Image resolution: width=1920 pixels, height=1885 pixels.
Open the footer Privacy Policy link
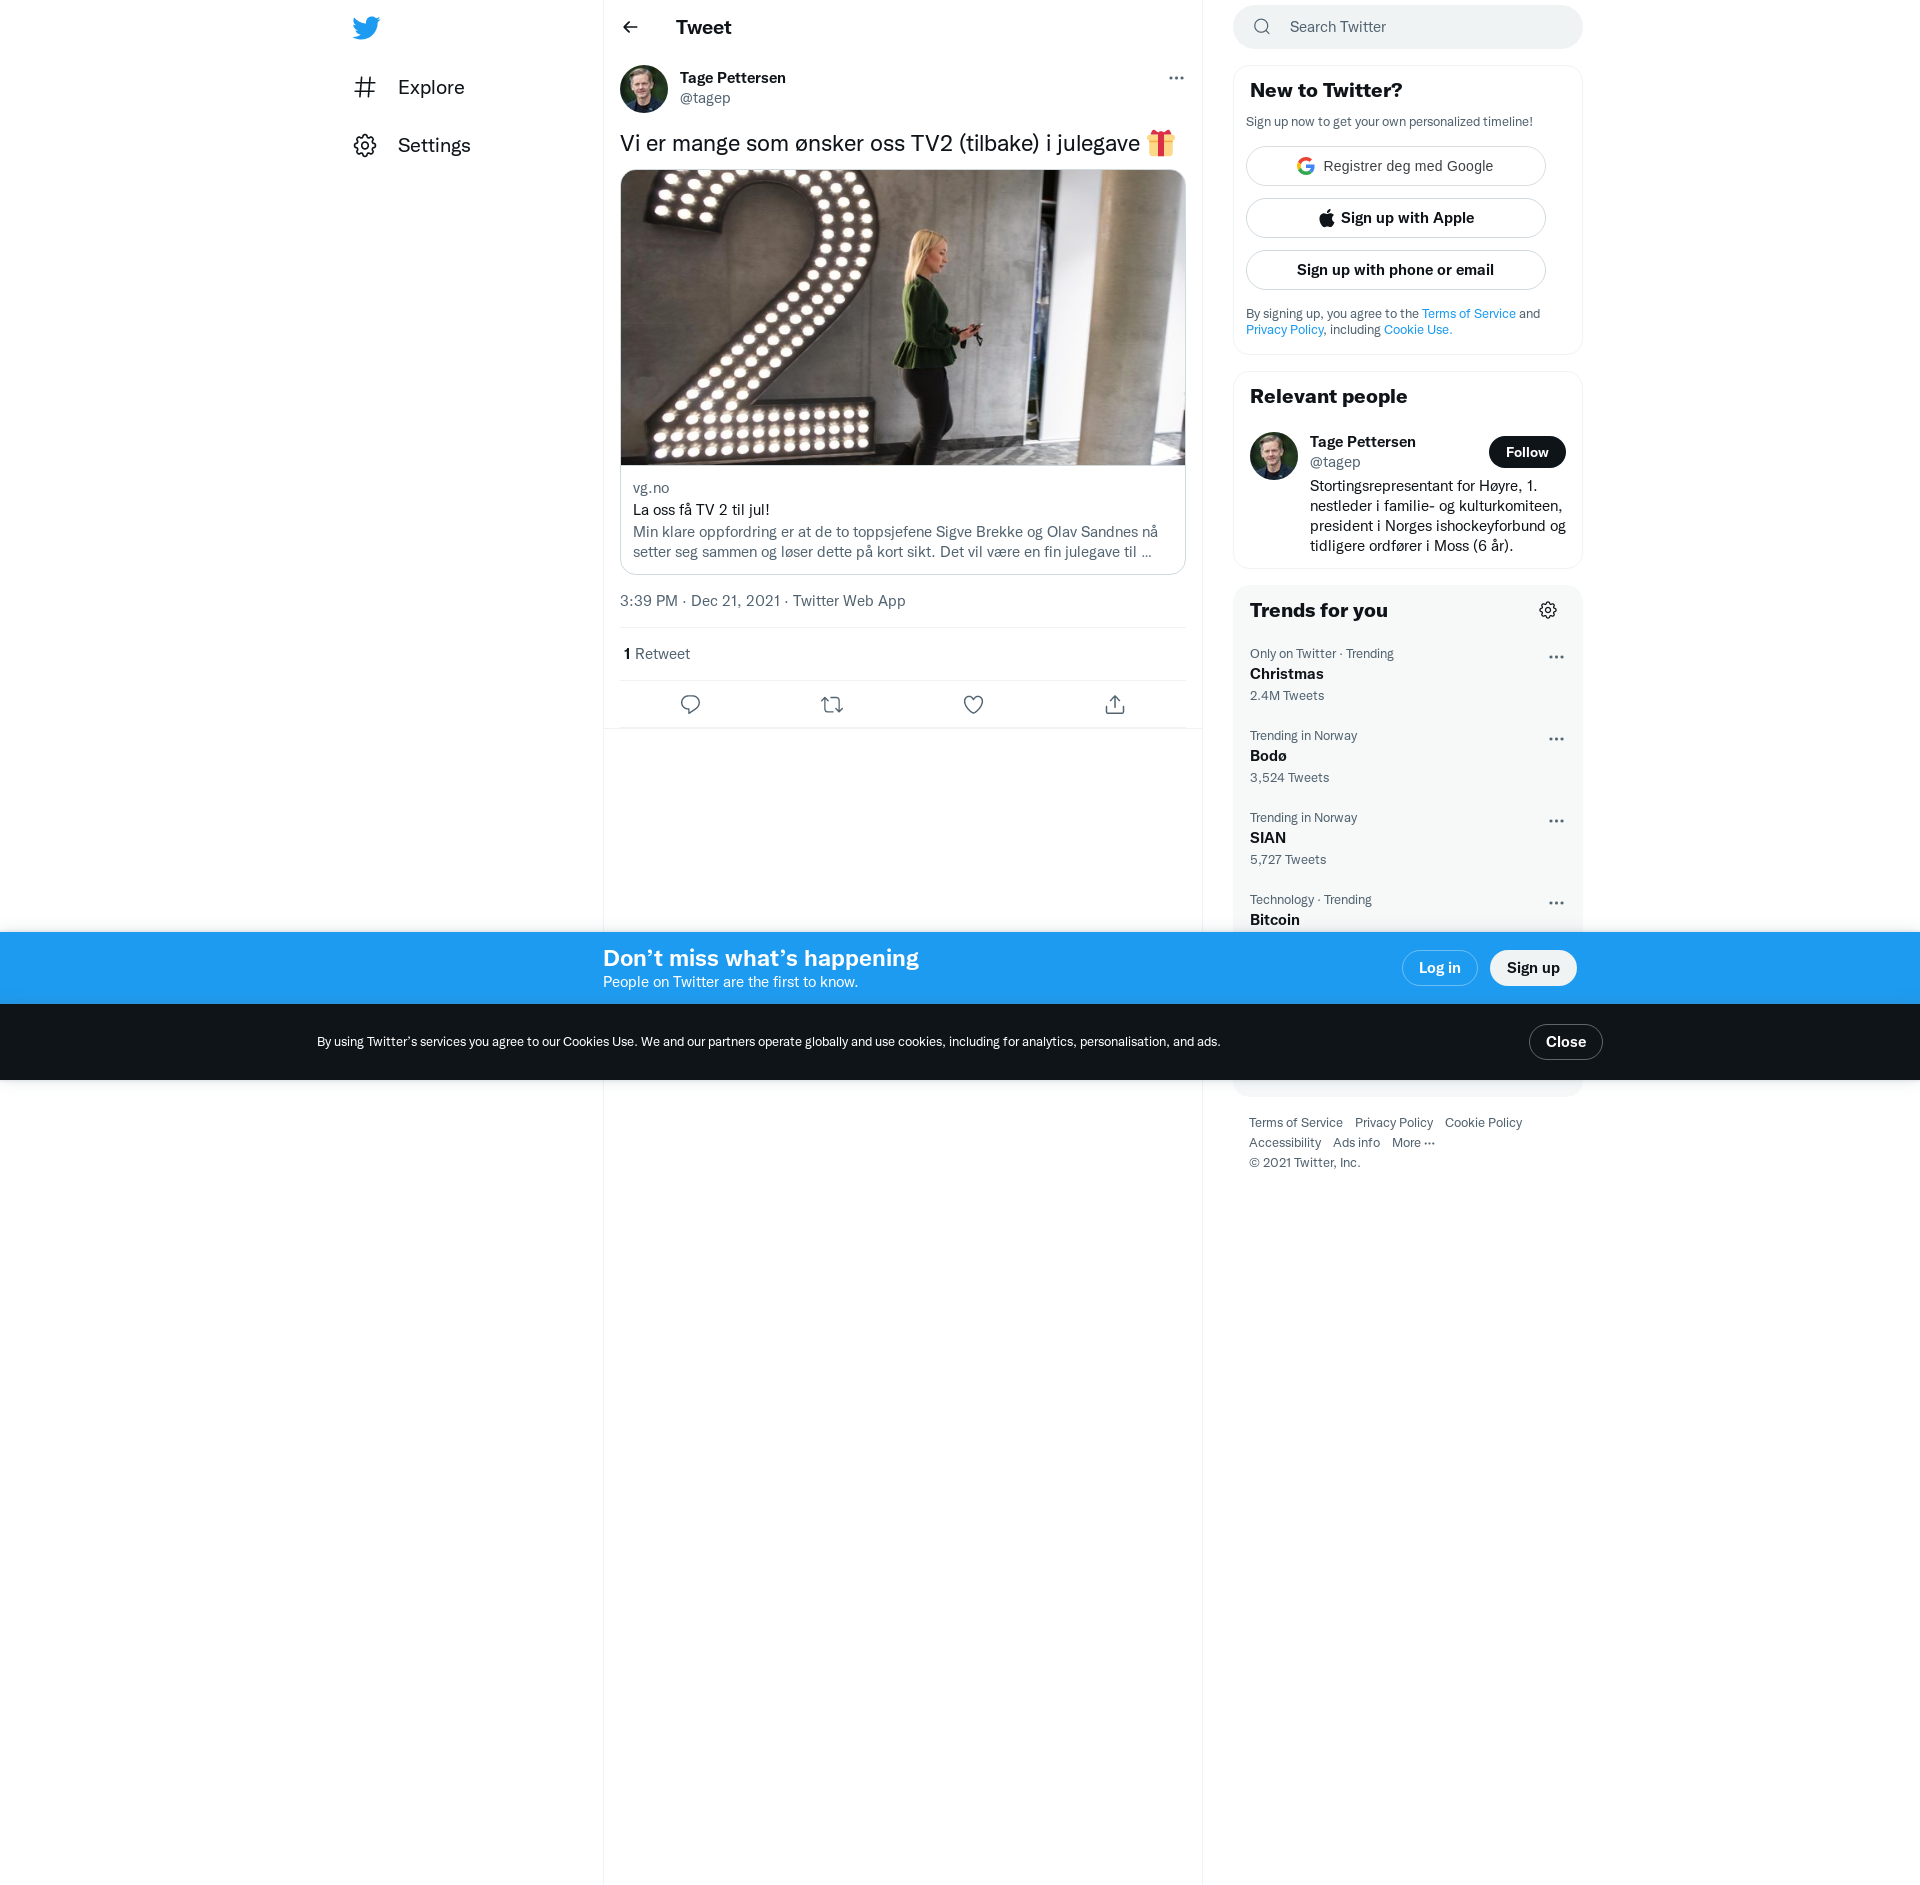click(1394, 1123)
